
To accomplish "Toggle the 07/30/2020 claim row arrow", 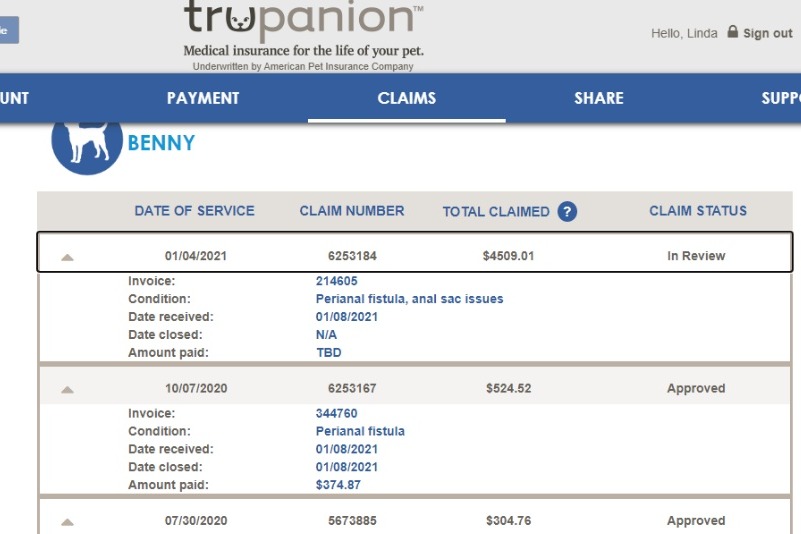I will tap(67, 522).
